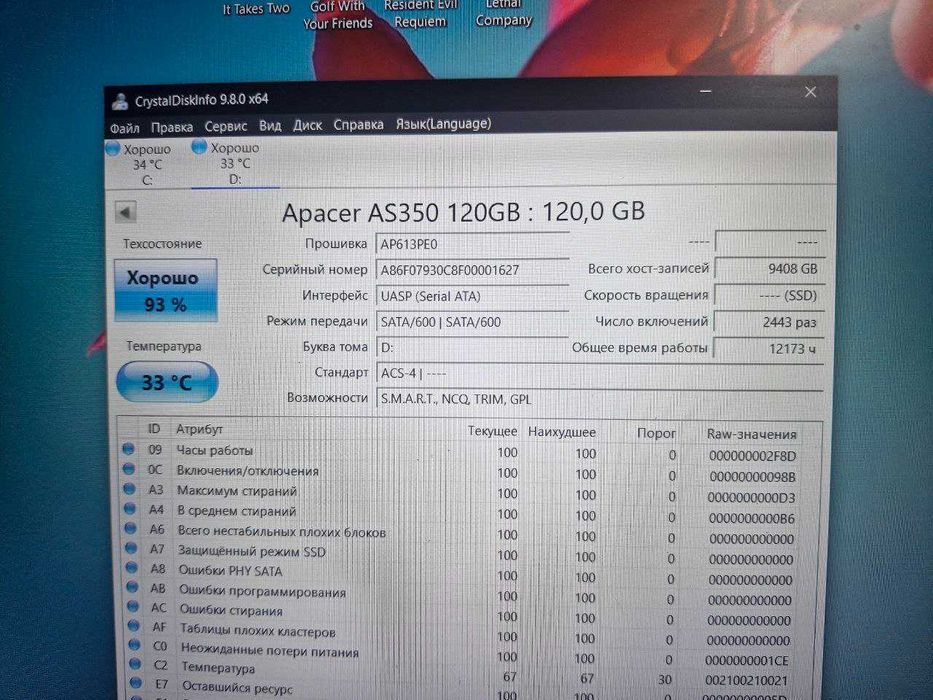Click the total host writes value 9408 GB

click(x=769, y=268)
